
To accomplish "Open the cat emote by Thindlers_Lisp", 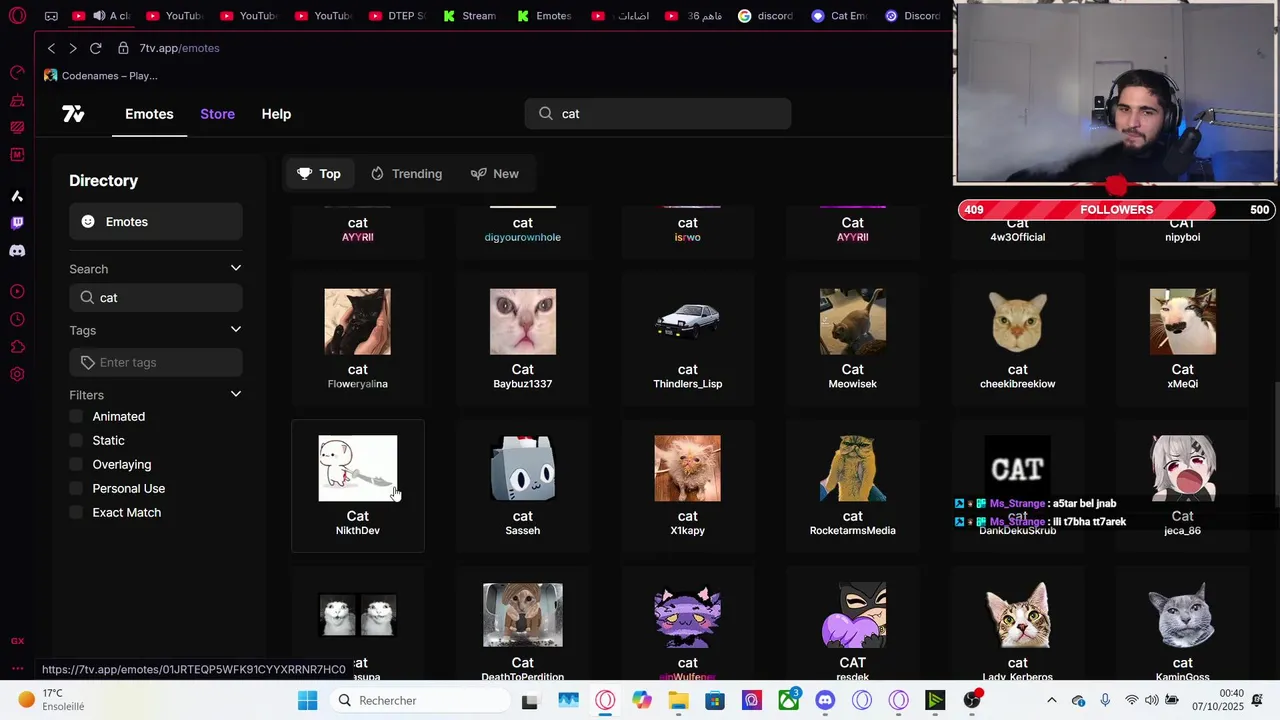I will pos(688,339).
